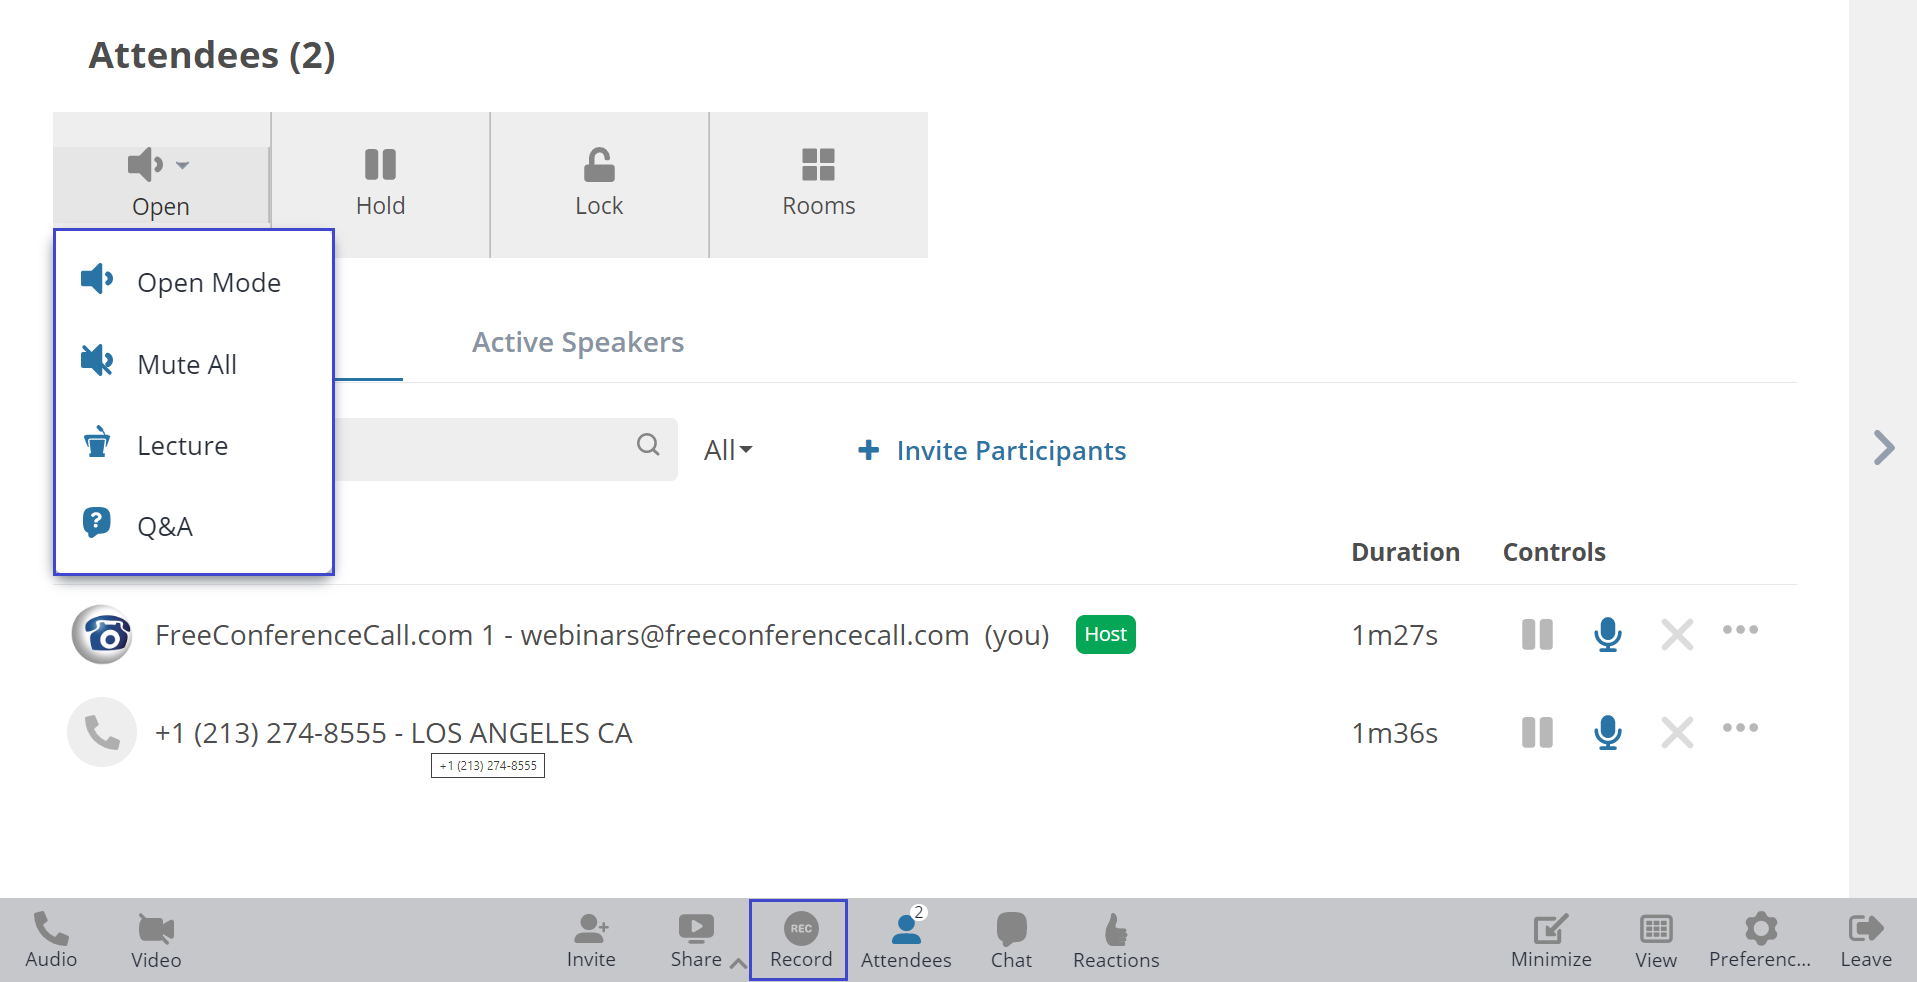
Task: Switch to the Active Speakers tab
Action: [577, 342]
